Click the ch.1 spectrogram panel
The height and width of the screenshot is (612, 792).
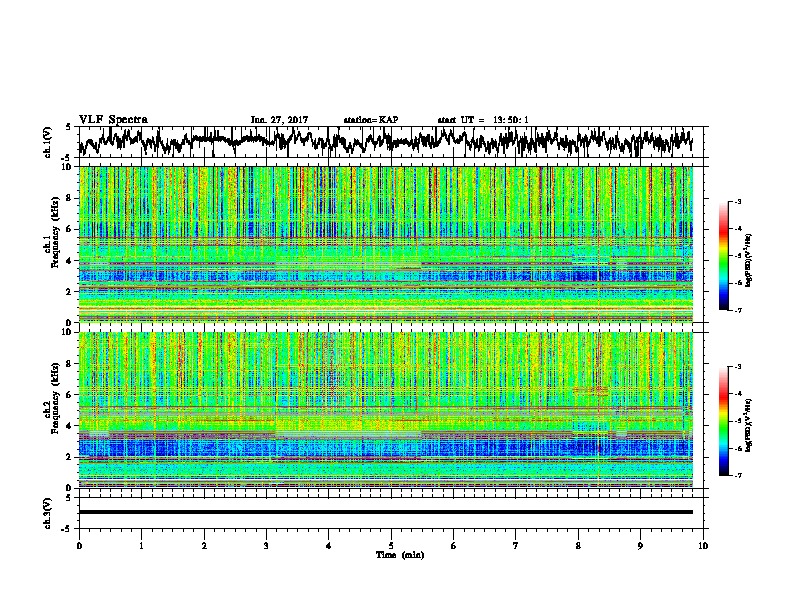tap(385, 244)
